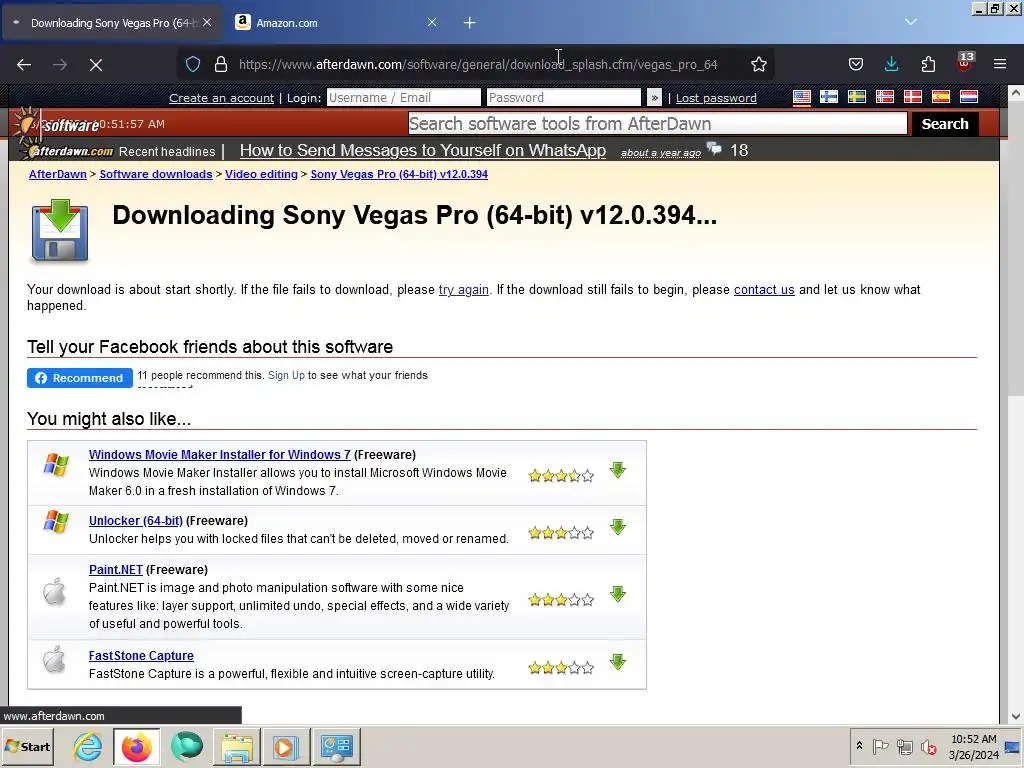Screen dimensions: 1024x768
Task: Click the download arrow for Paint.NET
Action: pos(618,594)
